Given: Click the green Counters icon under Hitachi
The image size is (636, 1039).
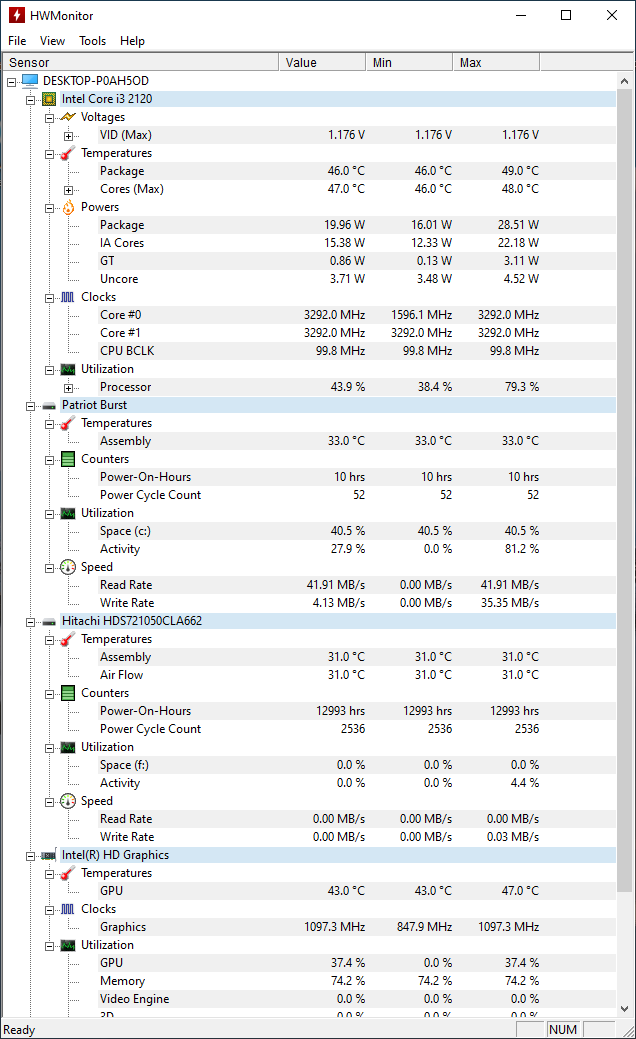Looking at the screenshot, I should 68,693.
